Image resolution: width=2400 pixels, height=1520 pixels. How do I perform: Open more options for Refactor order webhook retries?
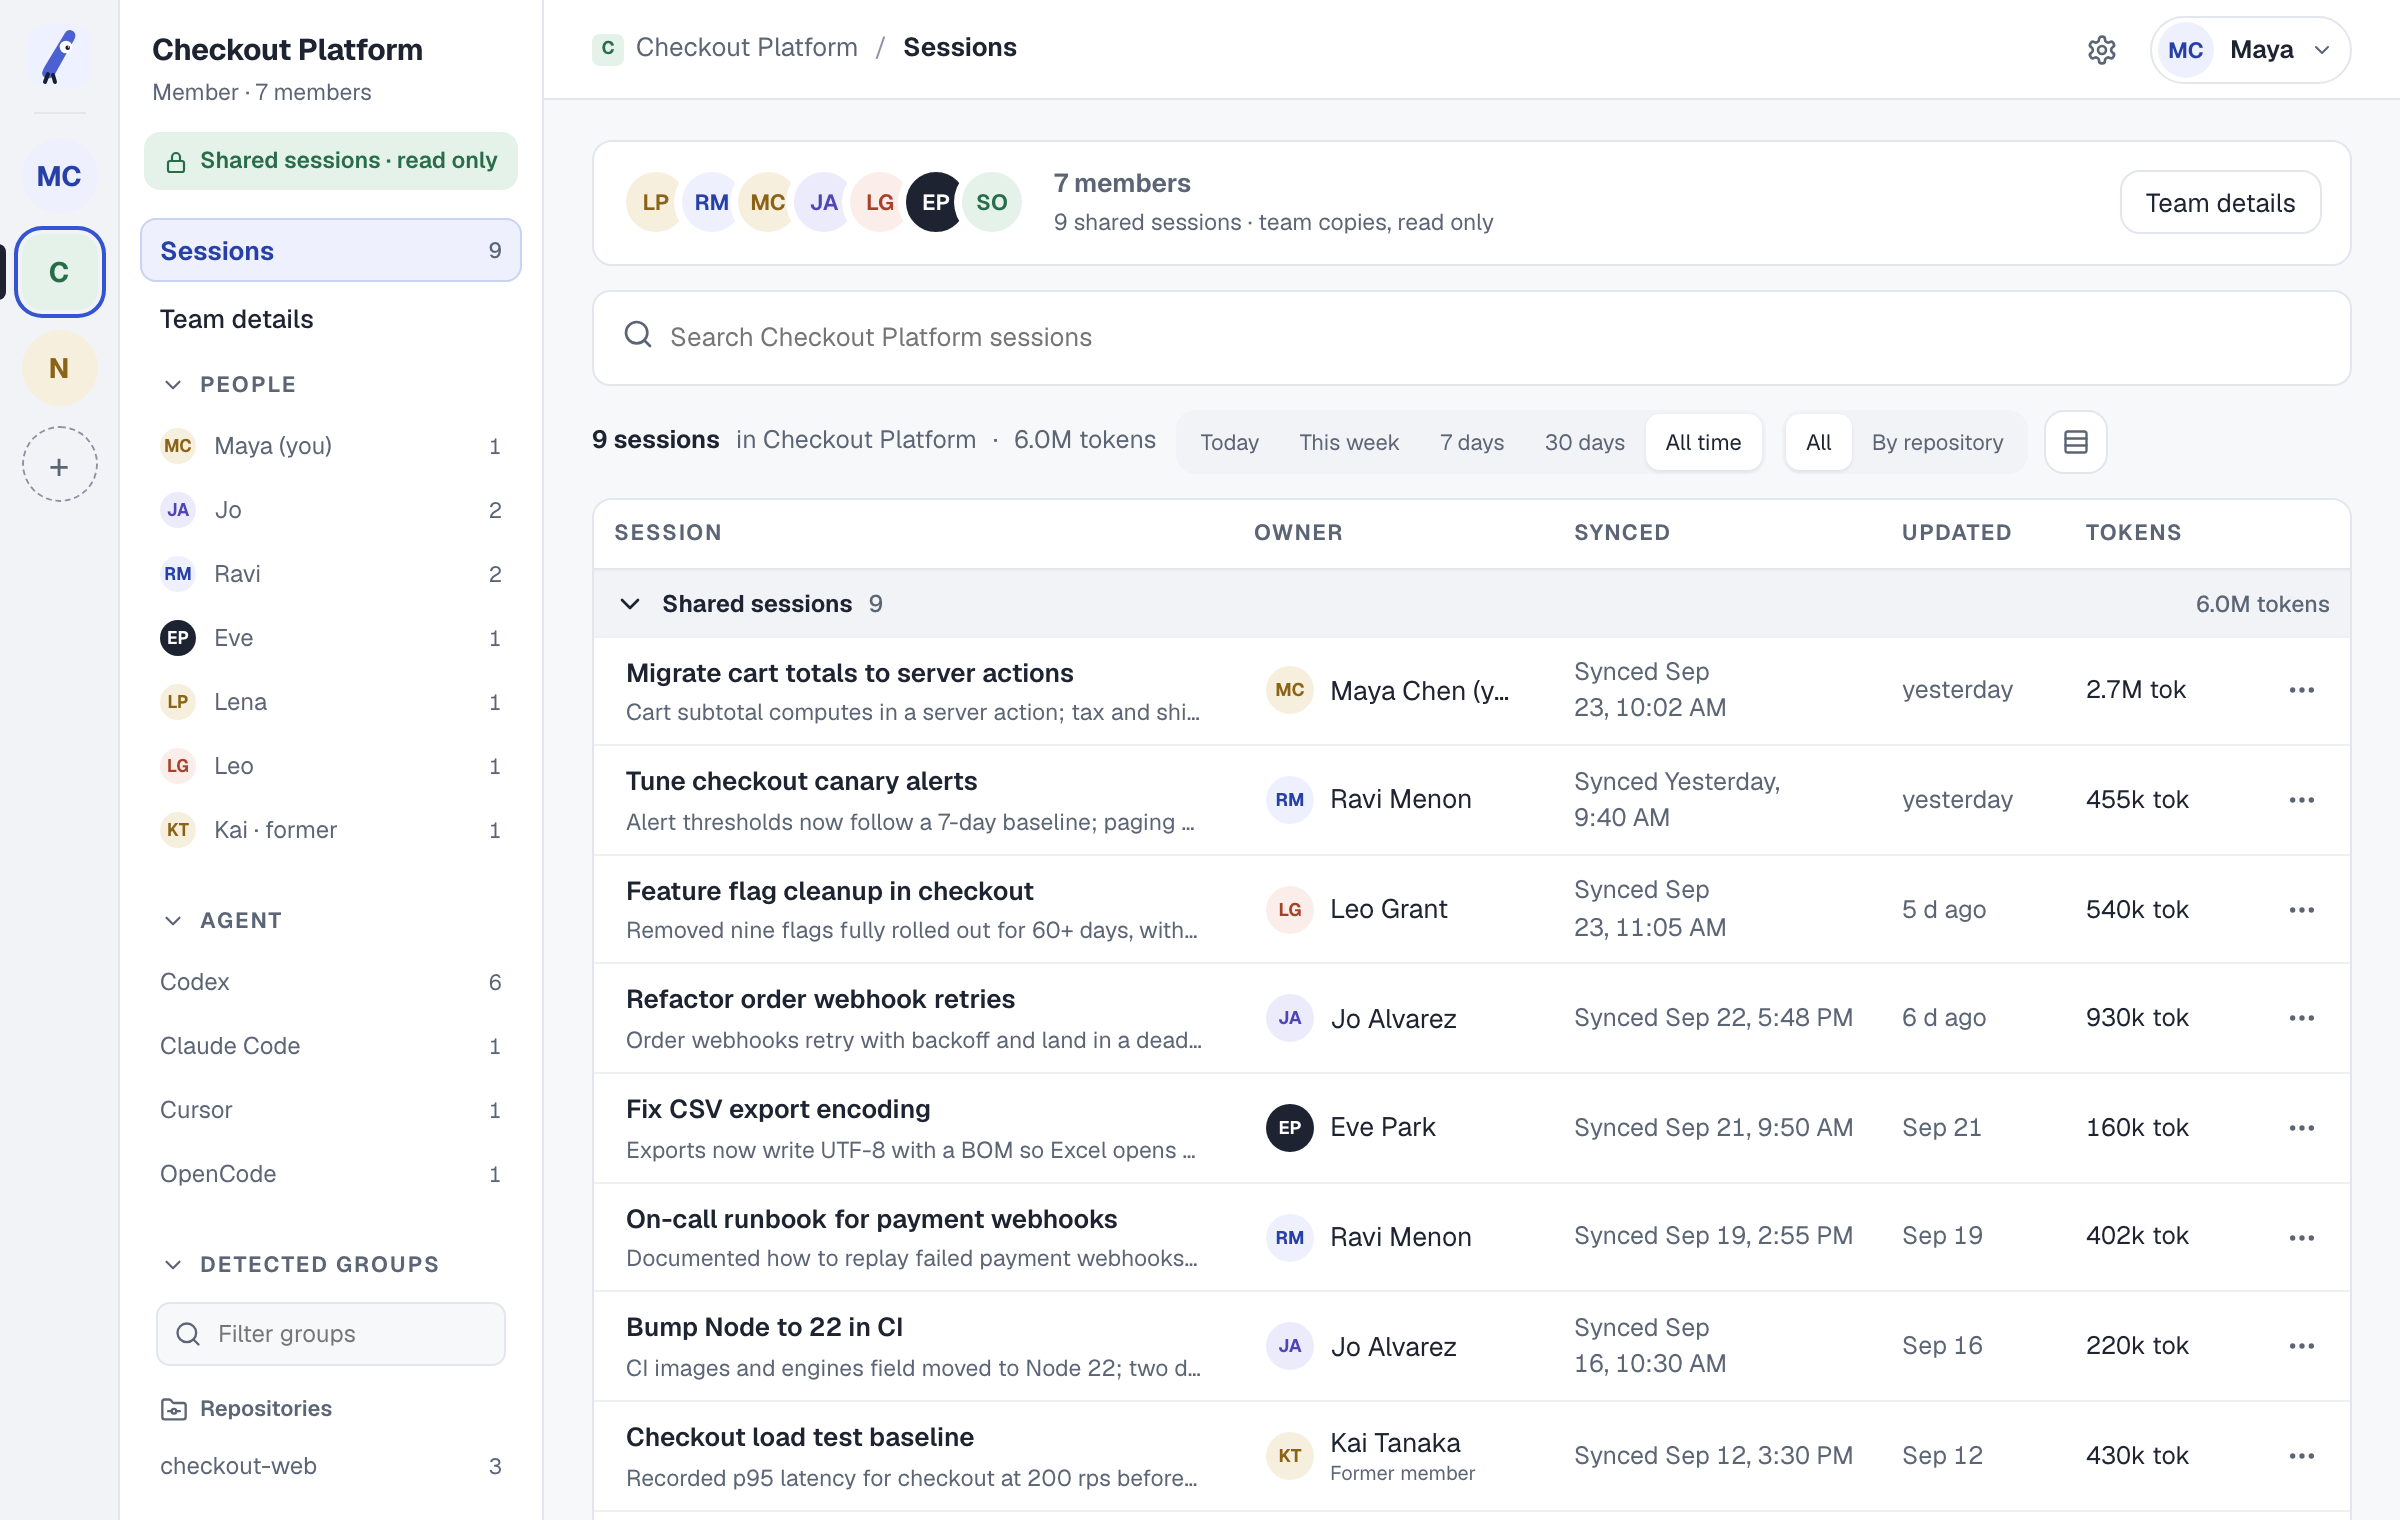point(2302,1018)
